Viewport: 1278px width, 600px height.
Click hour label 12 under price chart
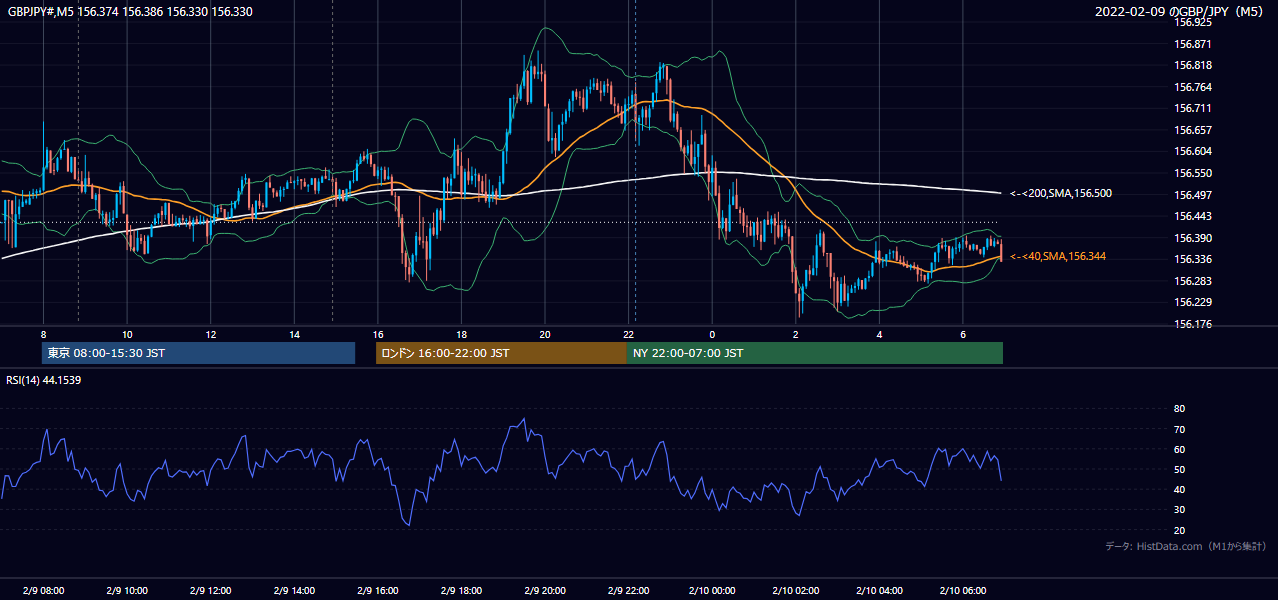210,334
